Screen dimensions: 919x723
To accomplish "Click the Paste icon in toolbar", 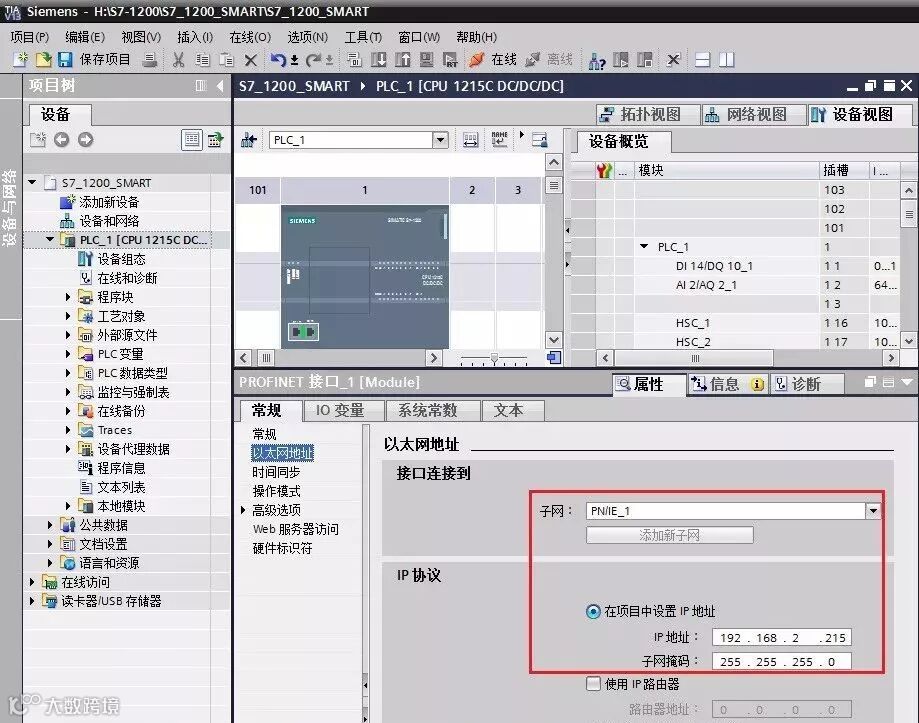I will (x=226, y=59).
